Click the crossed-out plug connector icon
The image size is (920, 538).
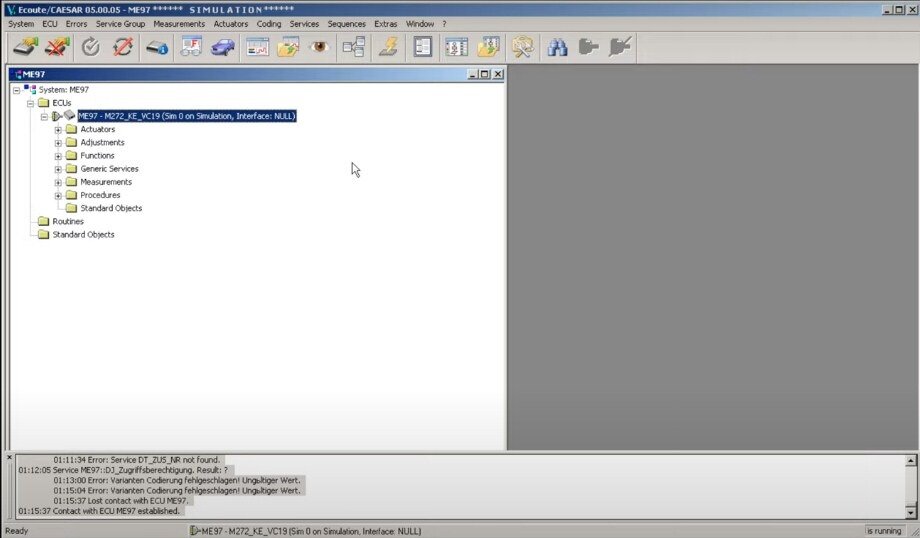click(620, 47)
